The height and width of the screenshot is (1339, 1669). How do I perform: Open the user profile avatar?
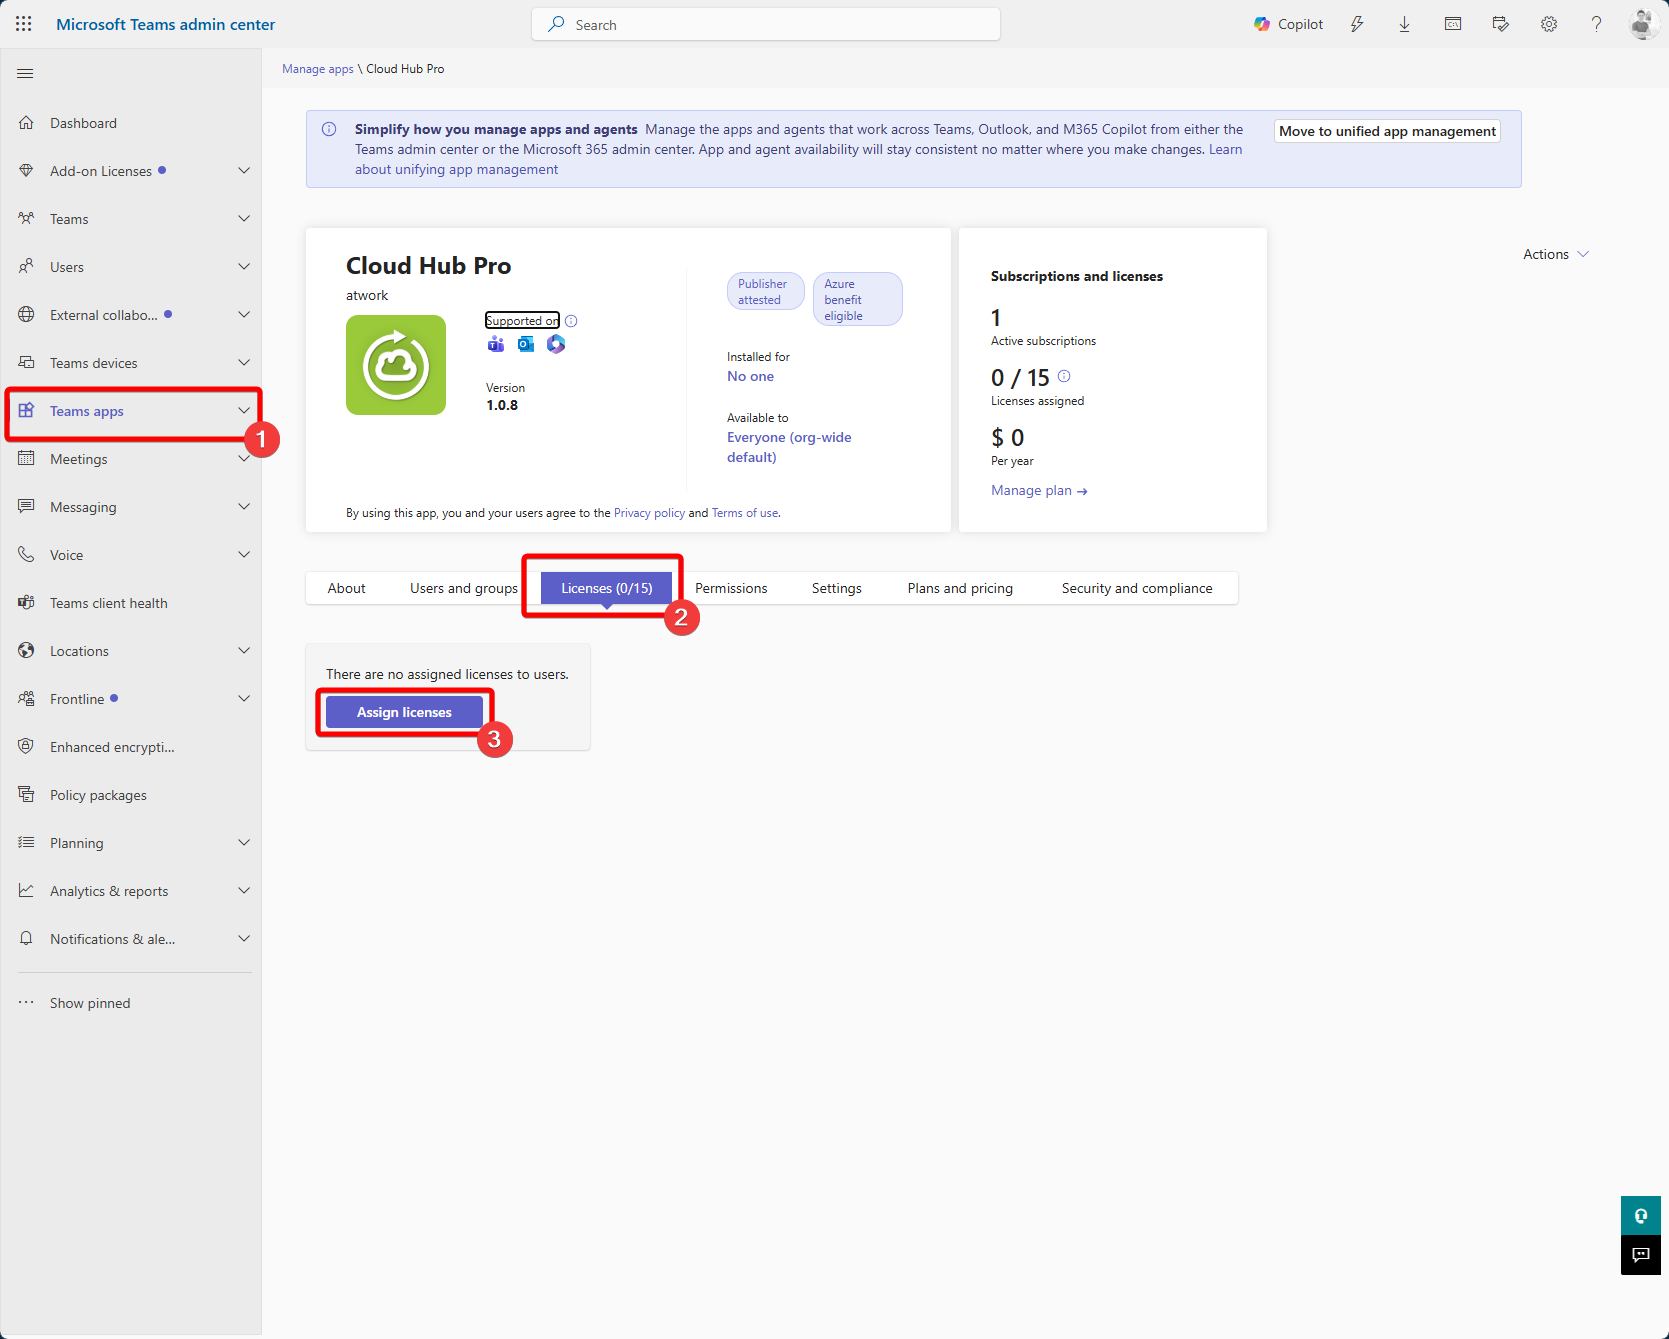(x=1644, y=24)
